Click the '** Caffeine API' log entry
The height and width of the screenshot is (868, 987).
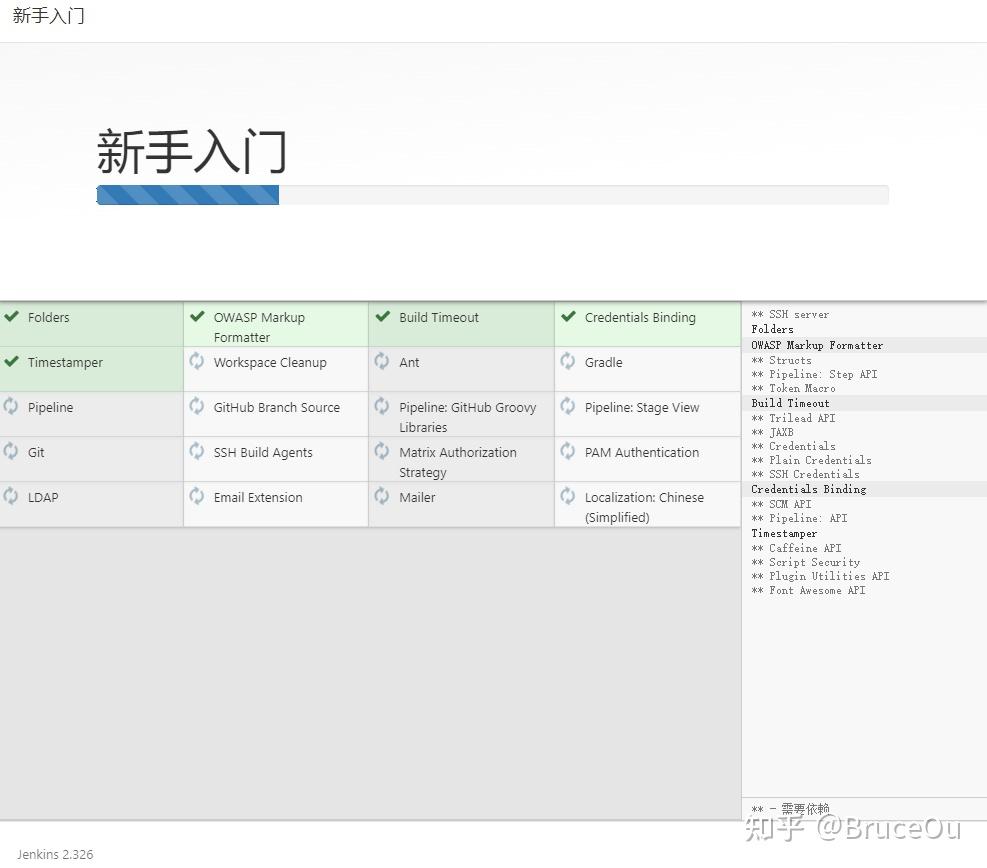(x=796, y=548)
